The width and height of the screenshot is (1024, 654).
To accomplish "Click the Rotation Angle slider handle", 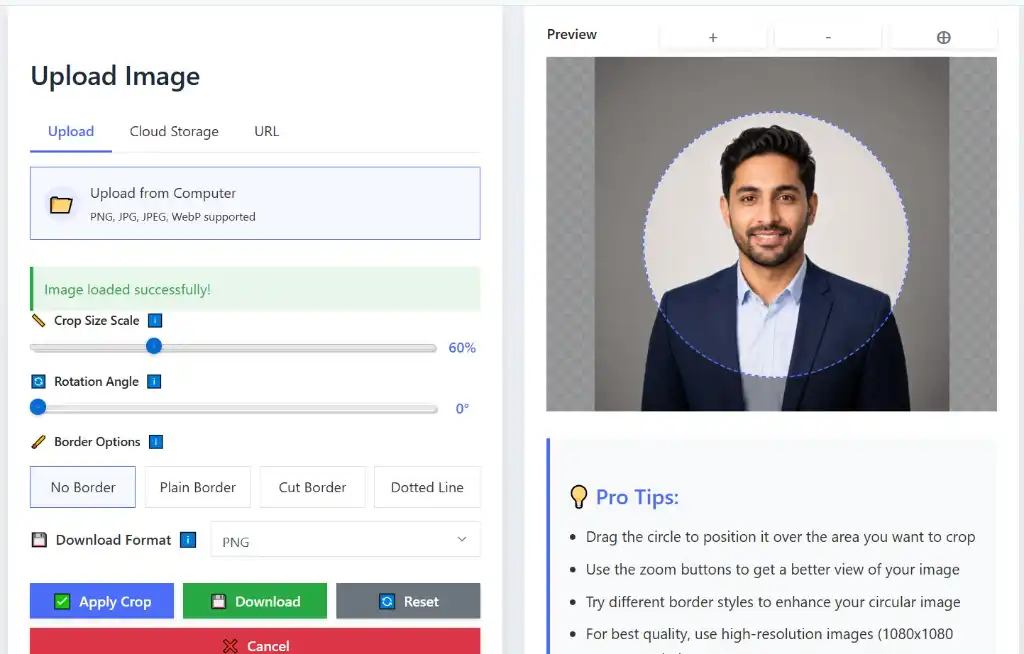I will (39, 407).
